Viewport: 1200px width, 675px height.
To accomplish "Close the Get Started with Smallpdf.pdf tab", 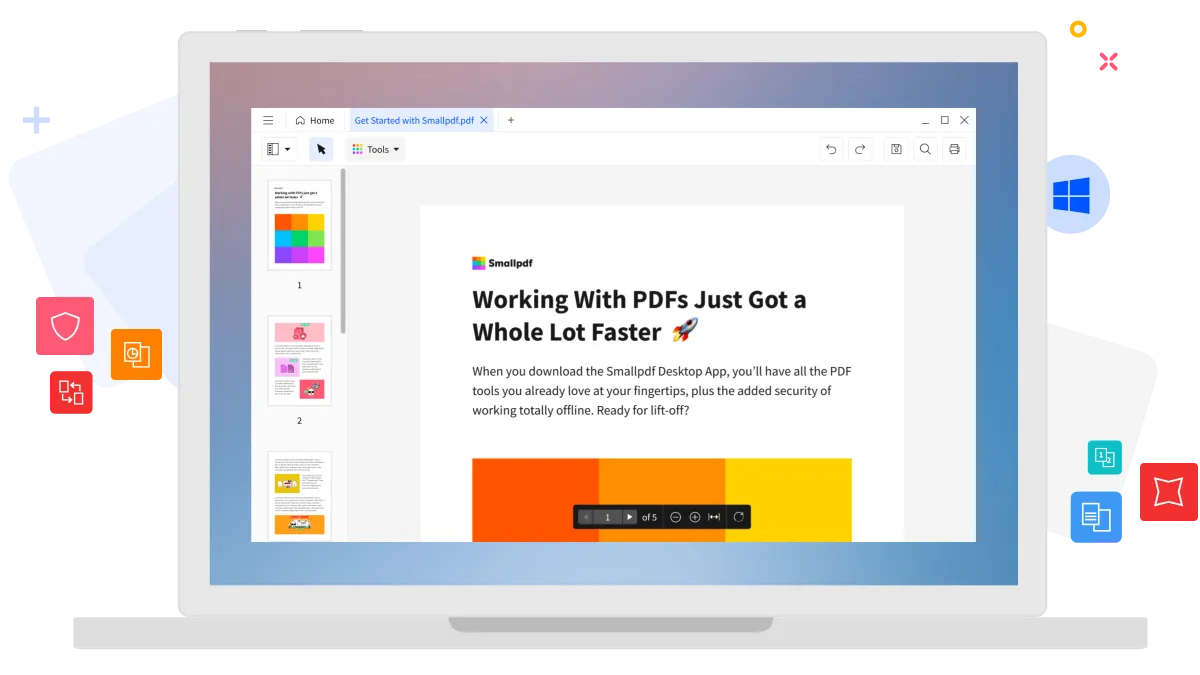I will point(483,119).
